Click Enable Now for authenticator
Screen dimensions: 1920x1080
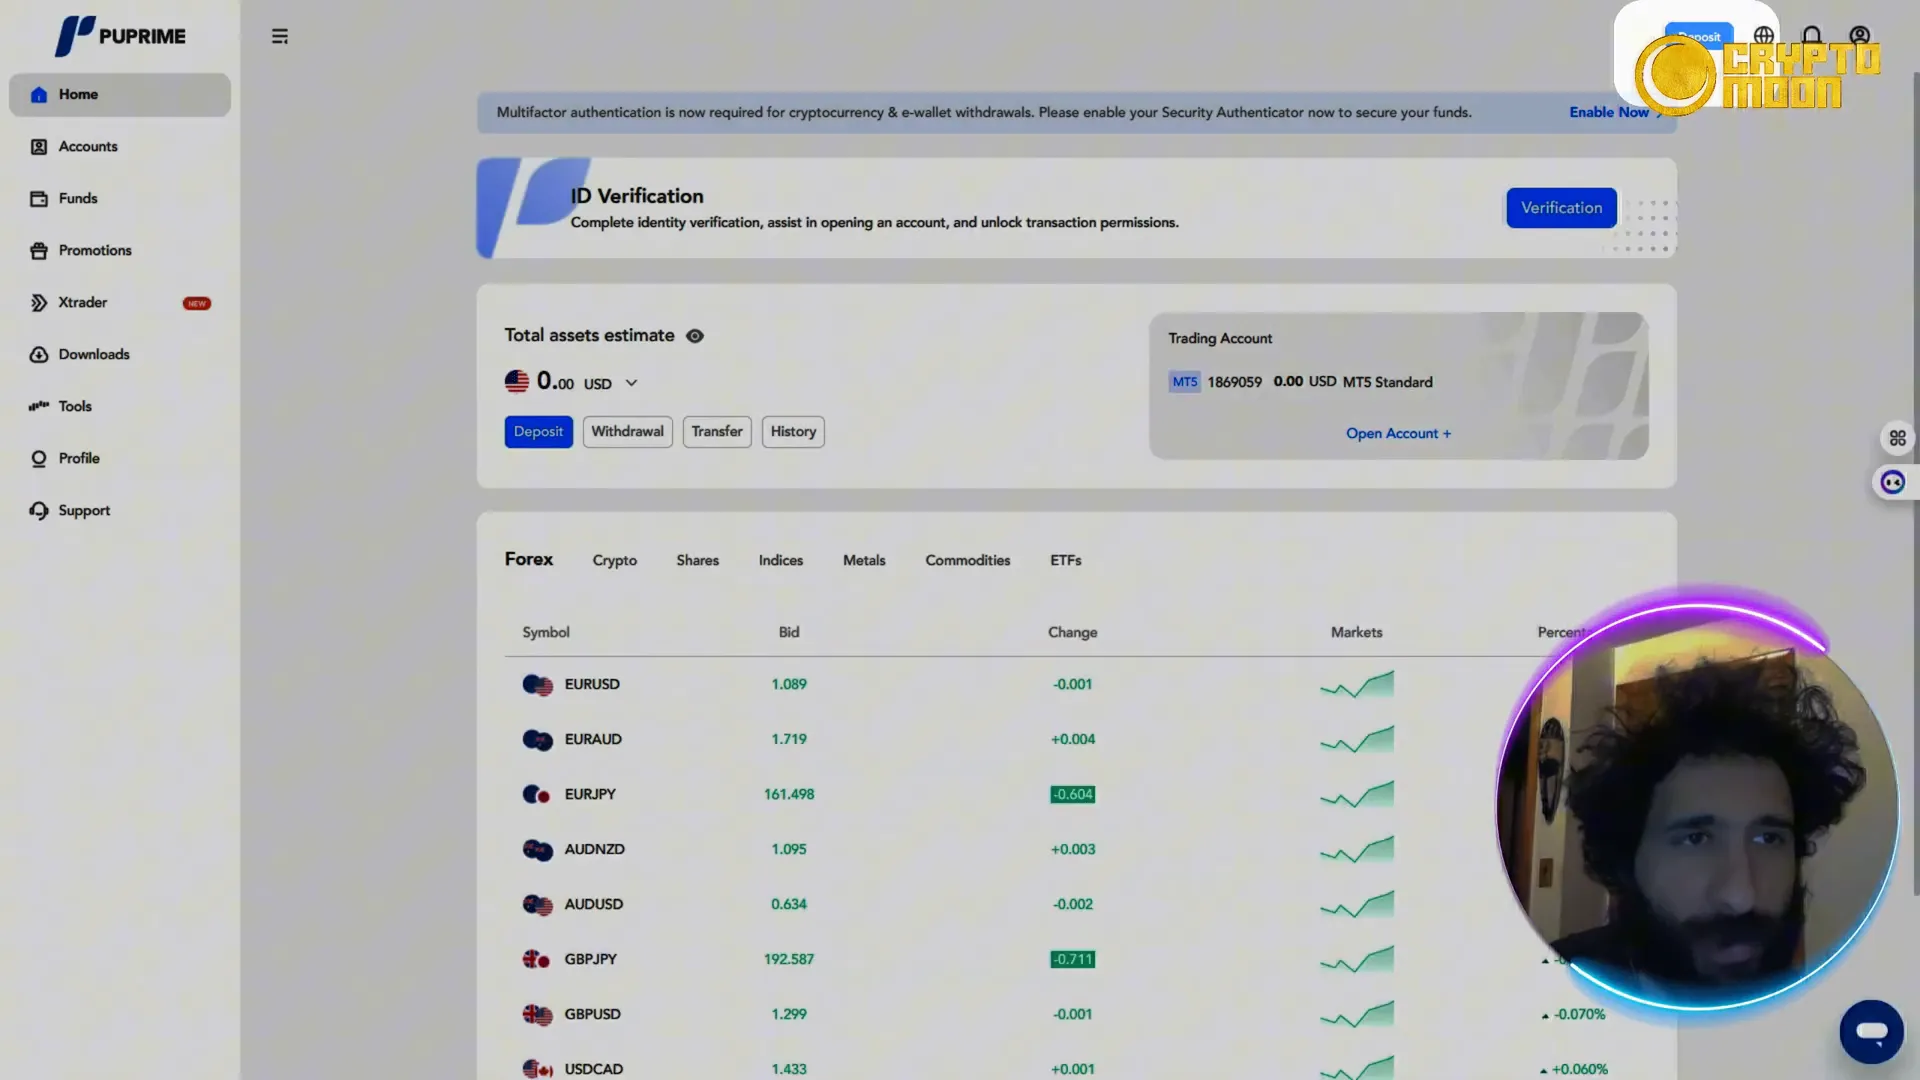pyautogui.click(x=1609, y=112)
